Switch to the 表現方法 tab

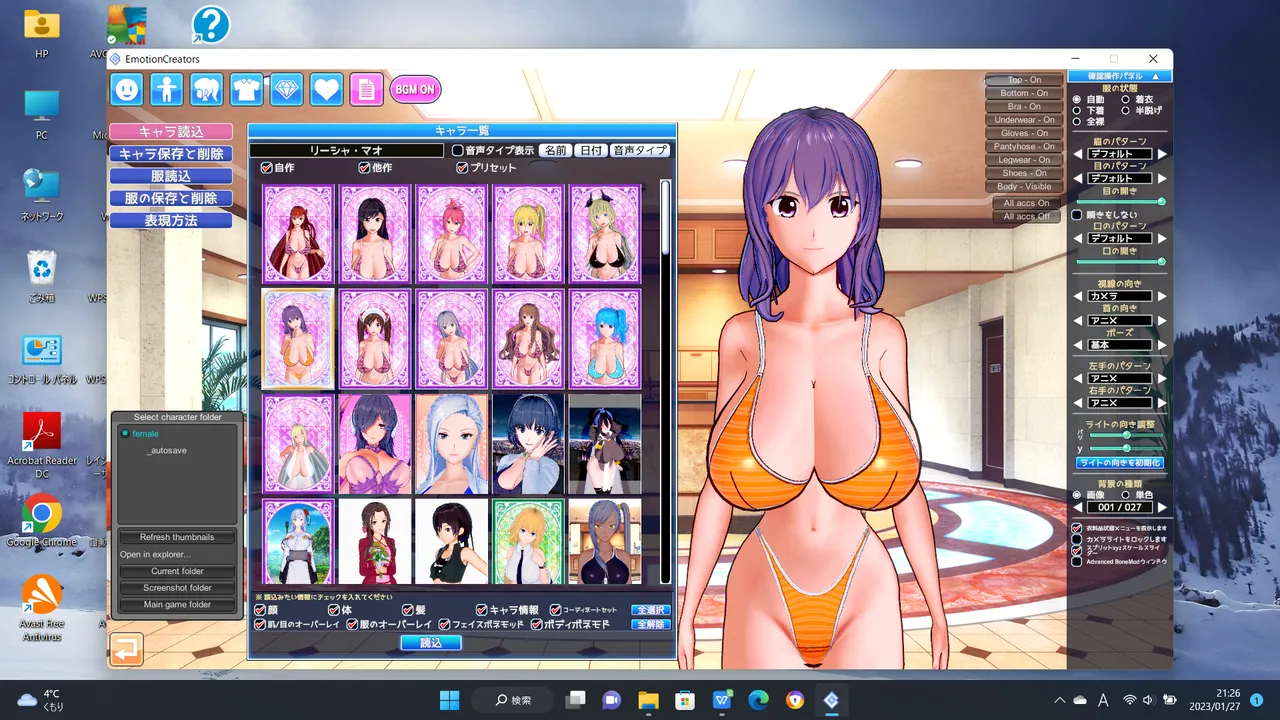pyautogui.click(x=171, y=220)
